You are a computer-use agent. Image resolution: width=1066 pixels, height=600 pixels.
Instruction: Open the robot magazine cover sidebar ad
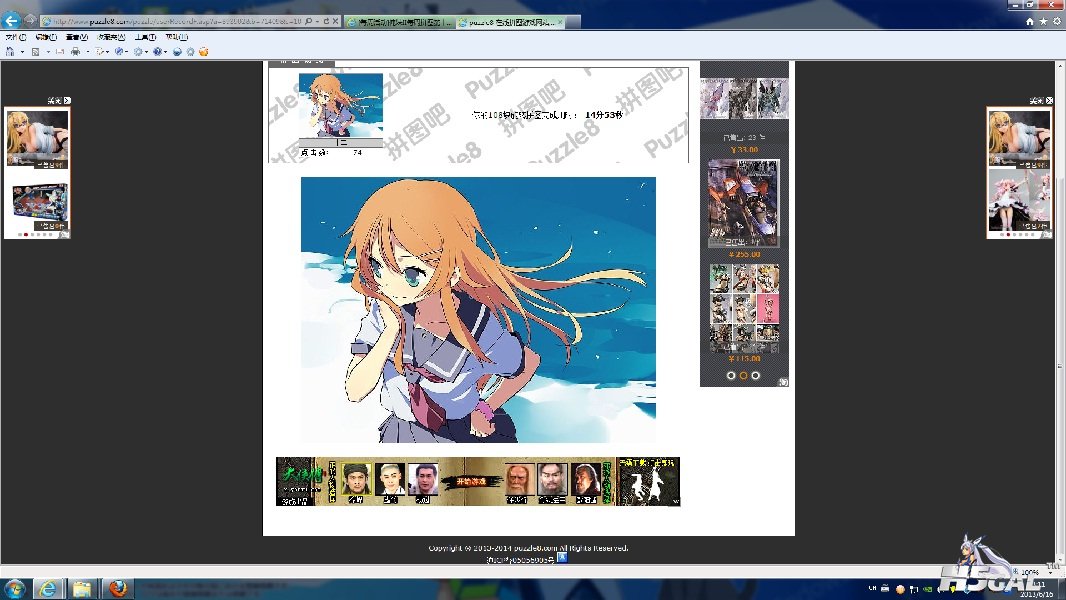(x=744, y=203)
